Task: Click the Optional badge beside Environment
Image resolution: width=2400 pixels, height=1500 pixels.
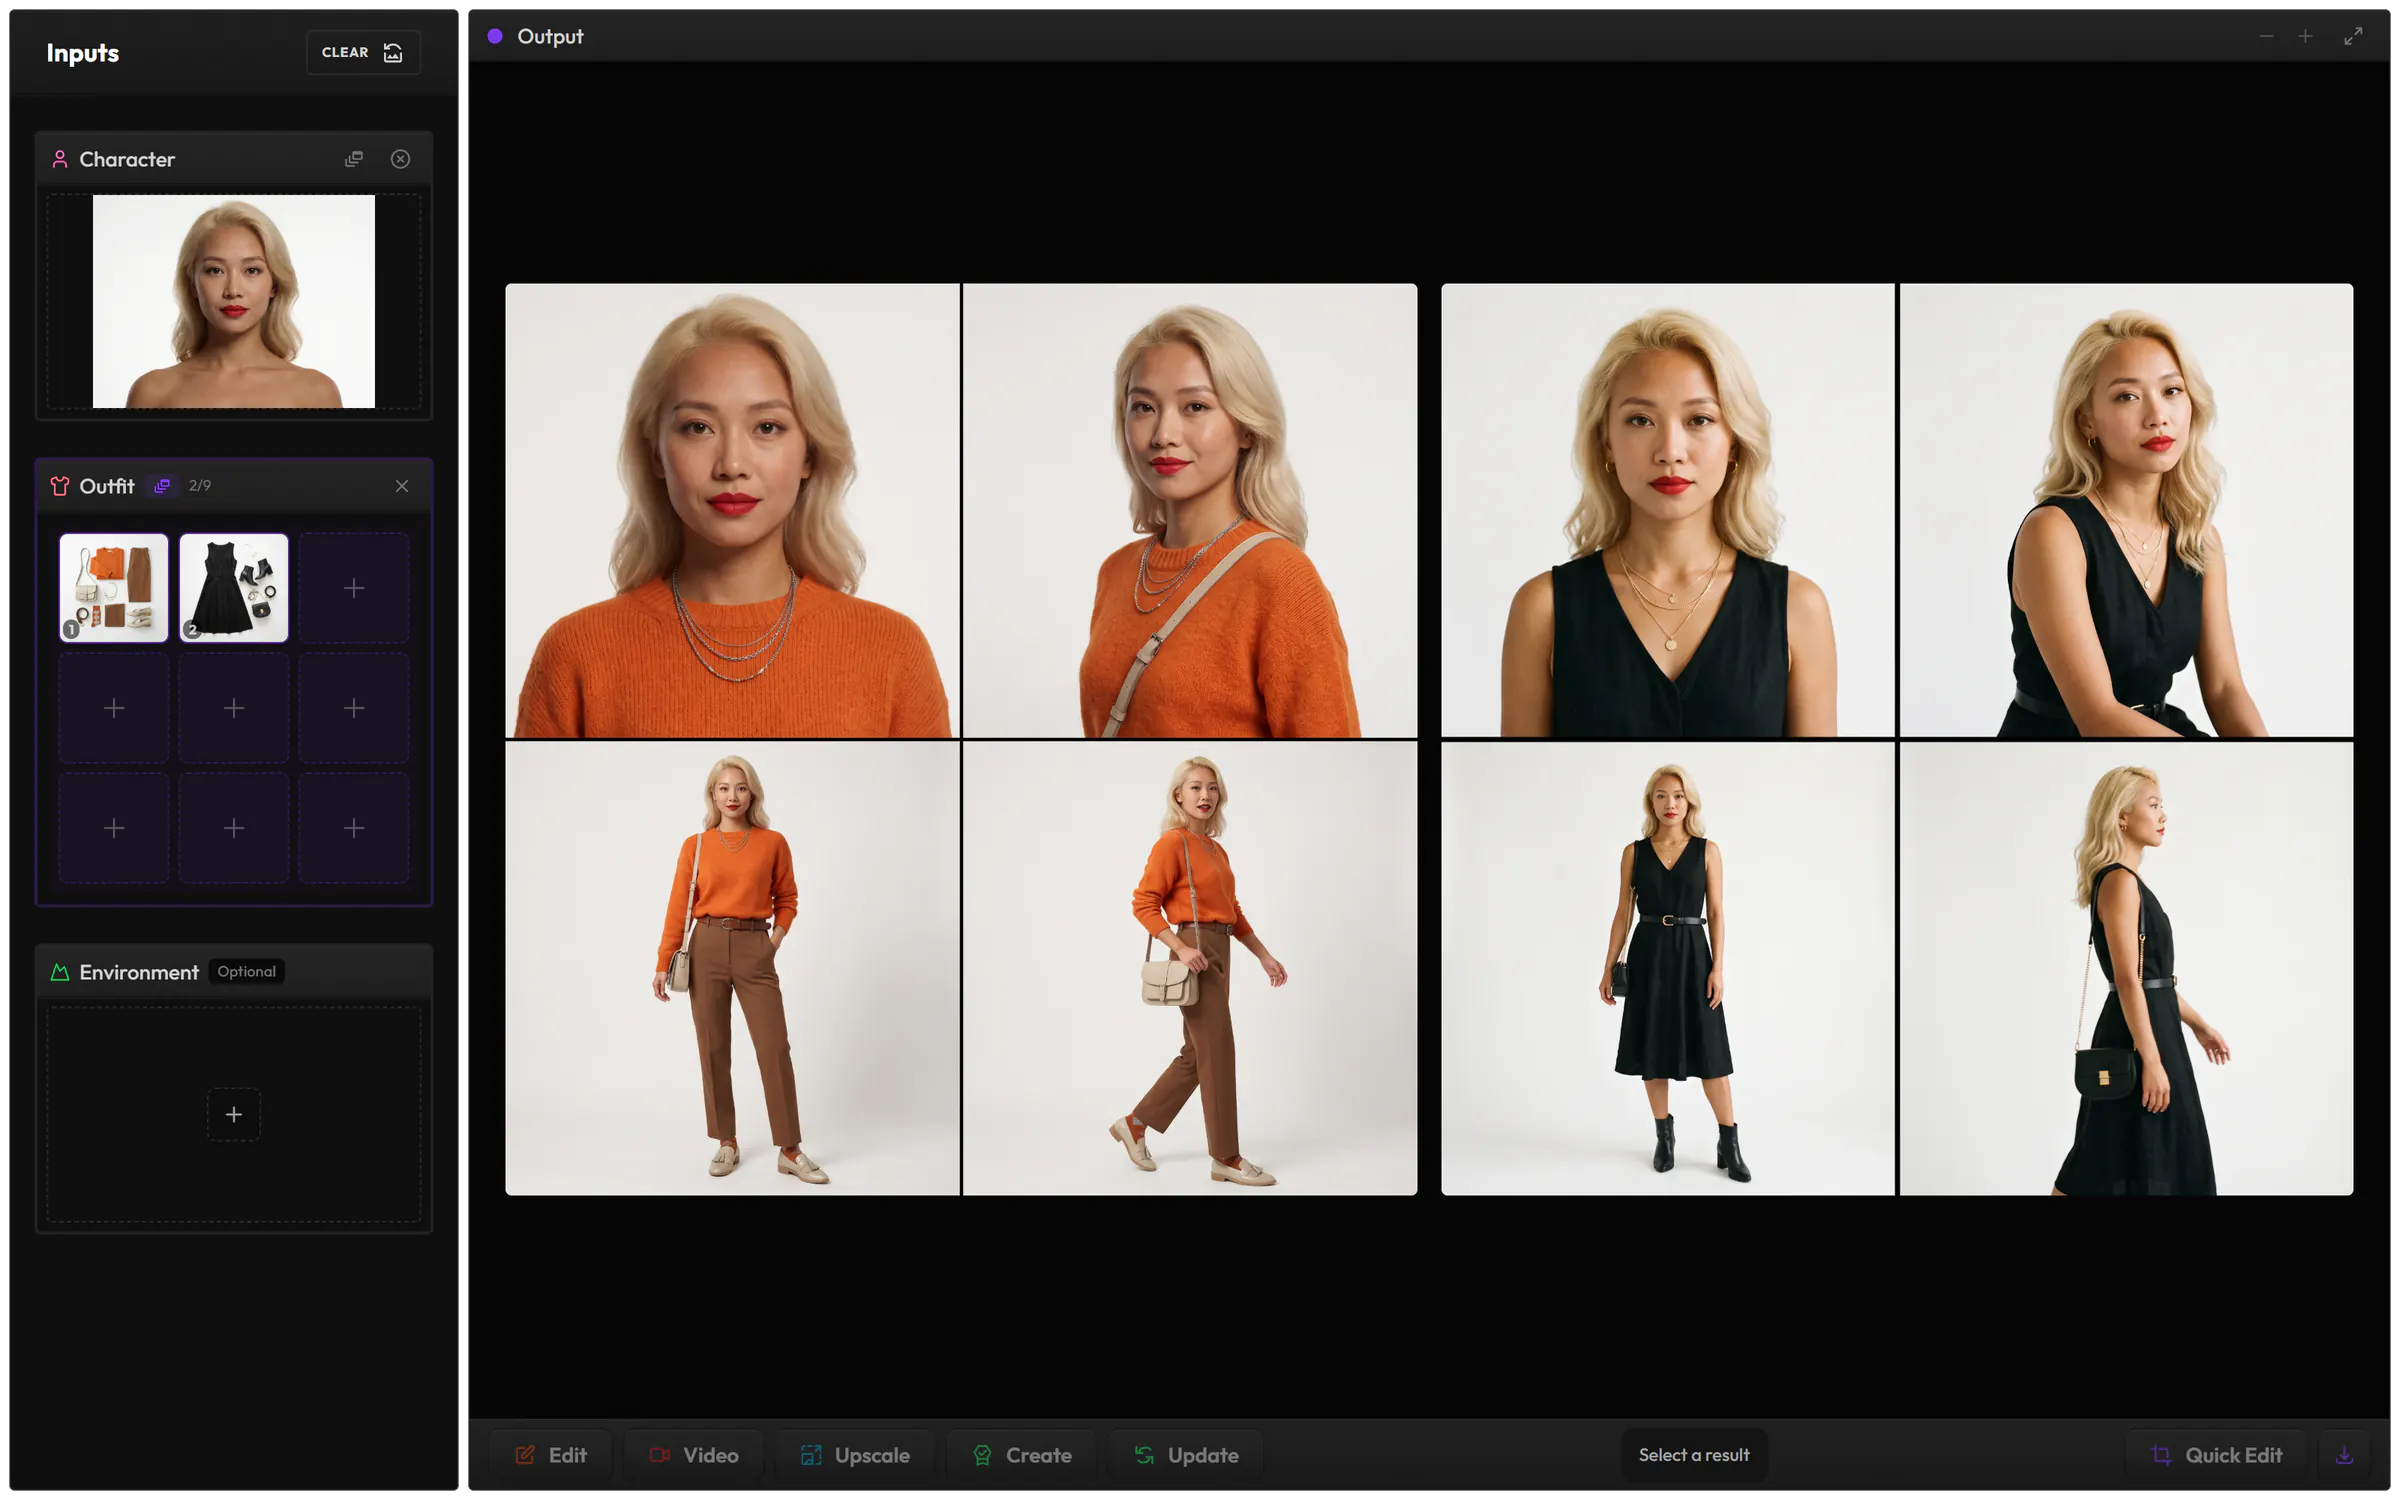Action: [247, 972]
